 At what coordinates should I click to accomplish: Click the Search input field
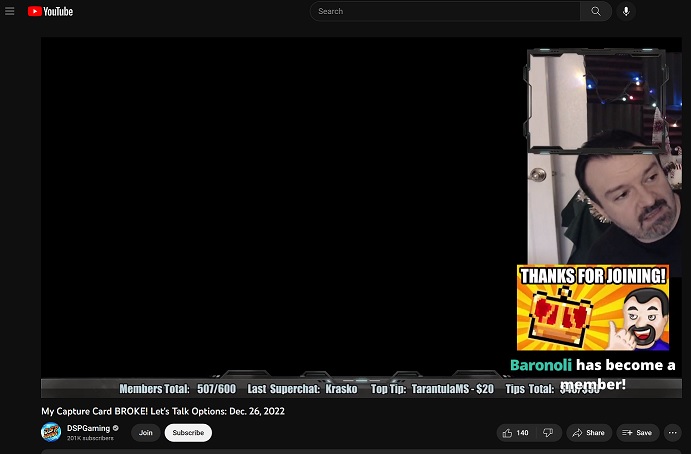pos(445,11)
